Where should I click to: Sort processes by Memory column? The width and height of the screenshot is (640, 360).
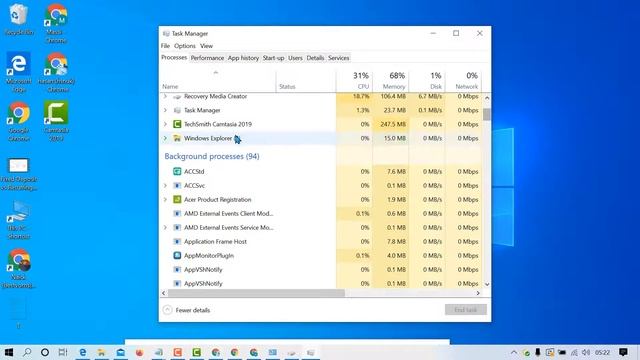(391, 80)
